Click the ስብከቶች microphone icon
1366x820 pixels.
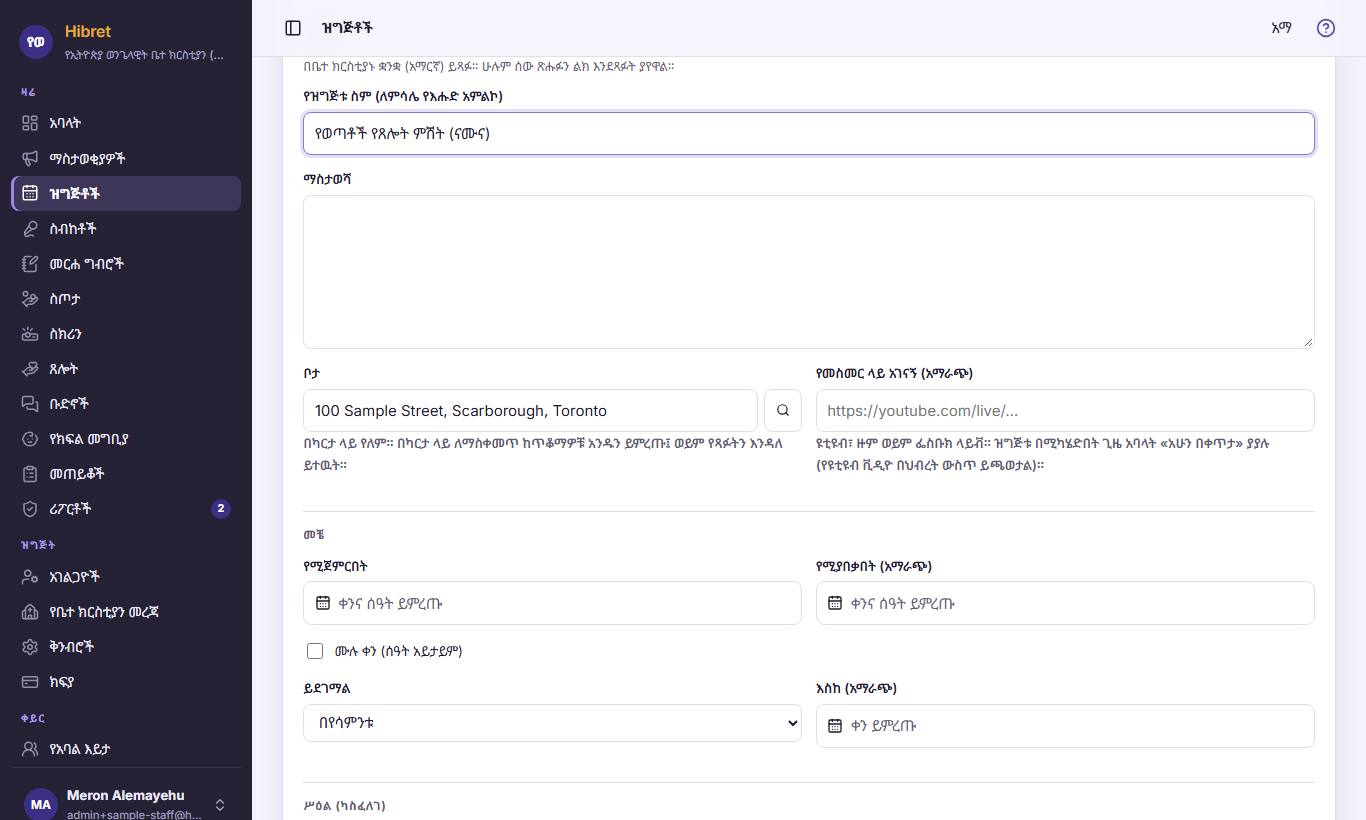click(x=30, y=228)
